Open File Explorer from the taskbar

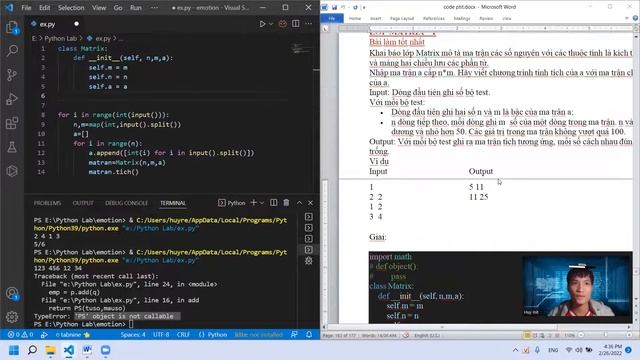pyautogui.click(x=51, y=350)
